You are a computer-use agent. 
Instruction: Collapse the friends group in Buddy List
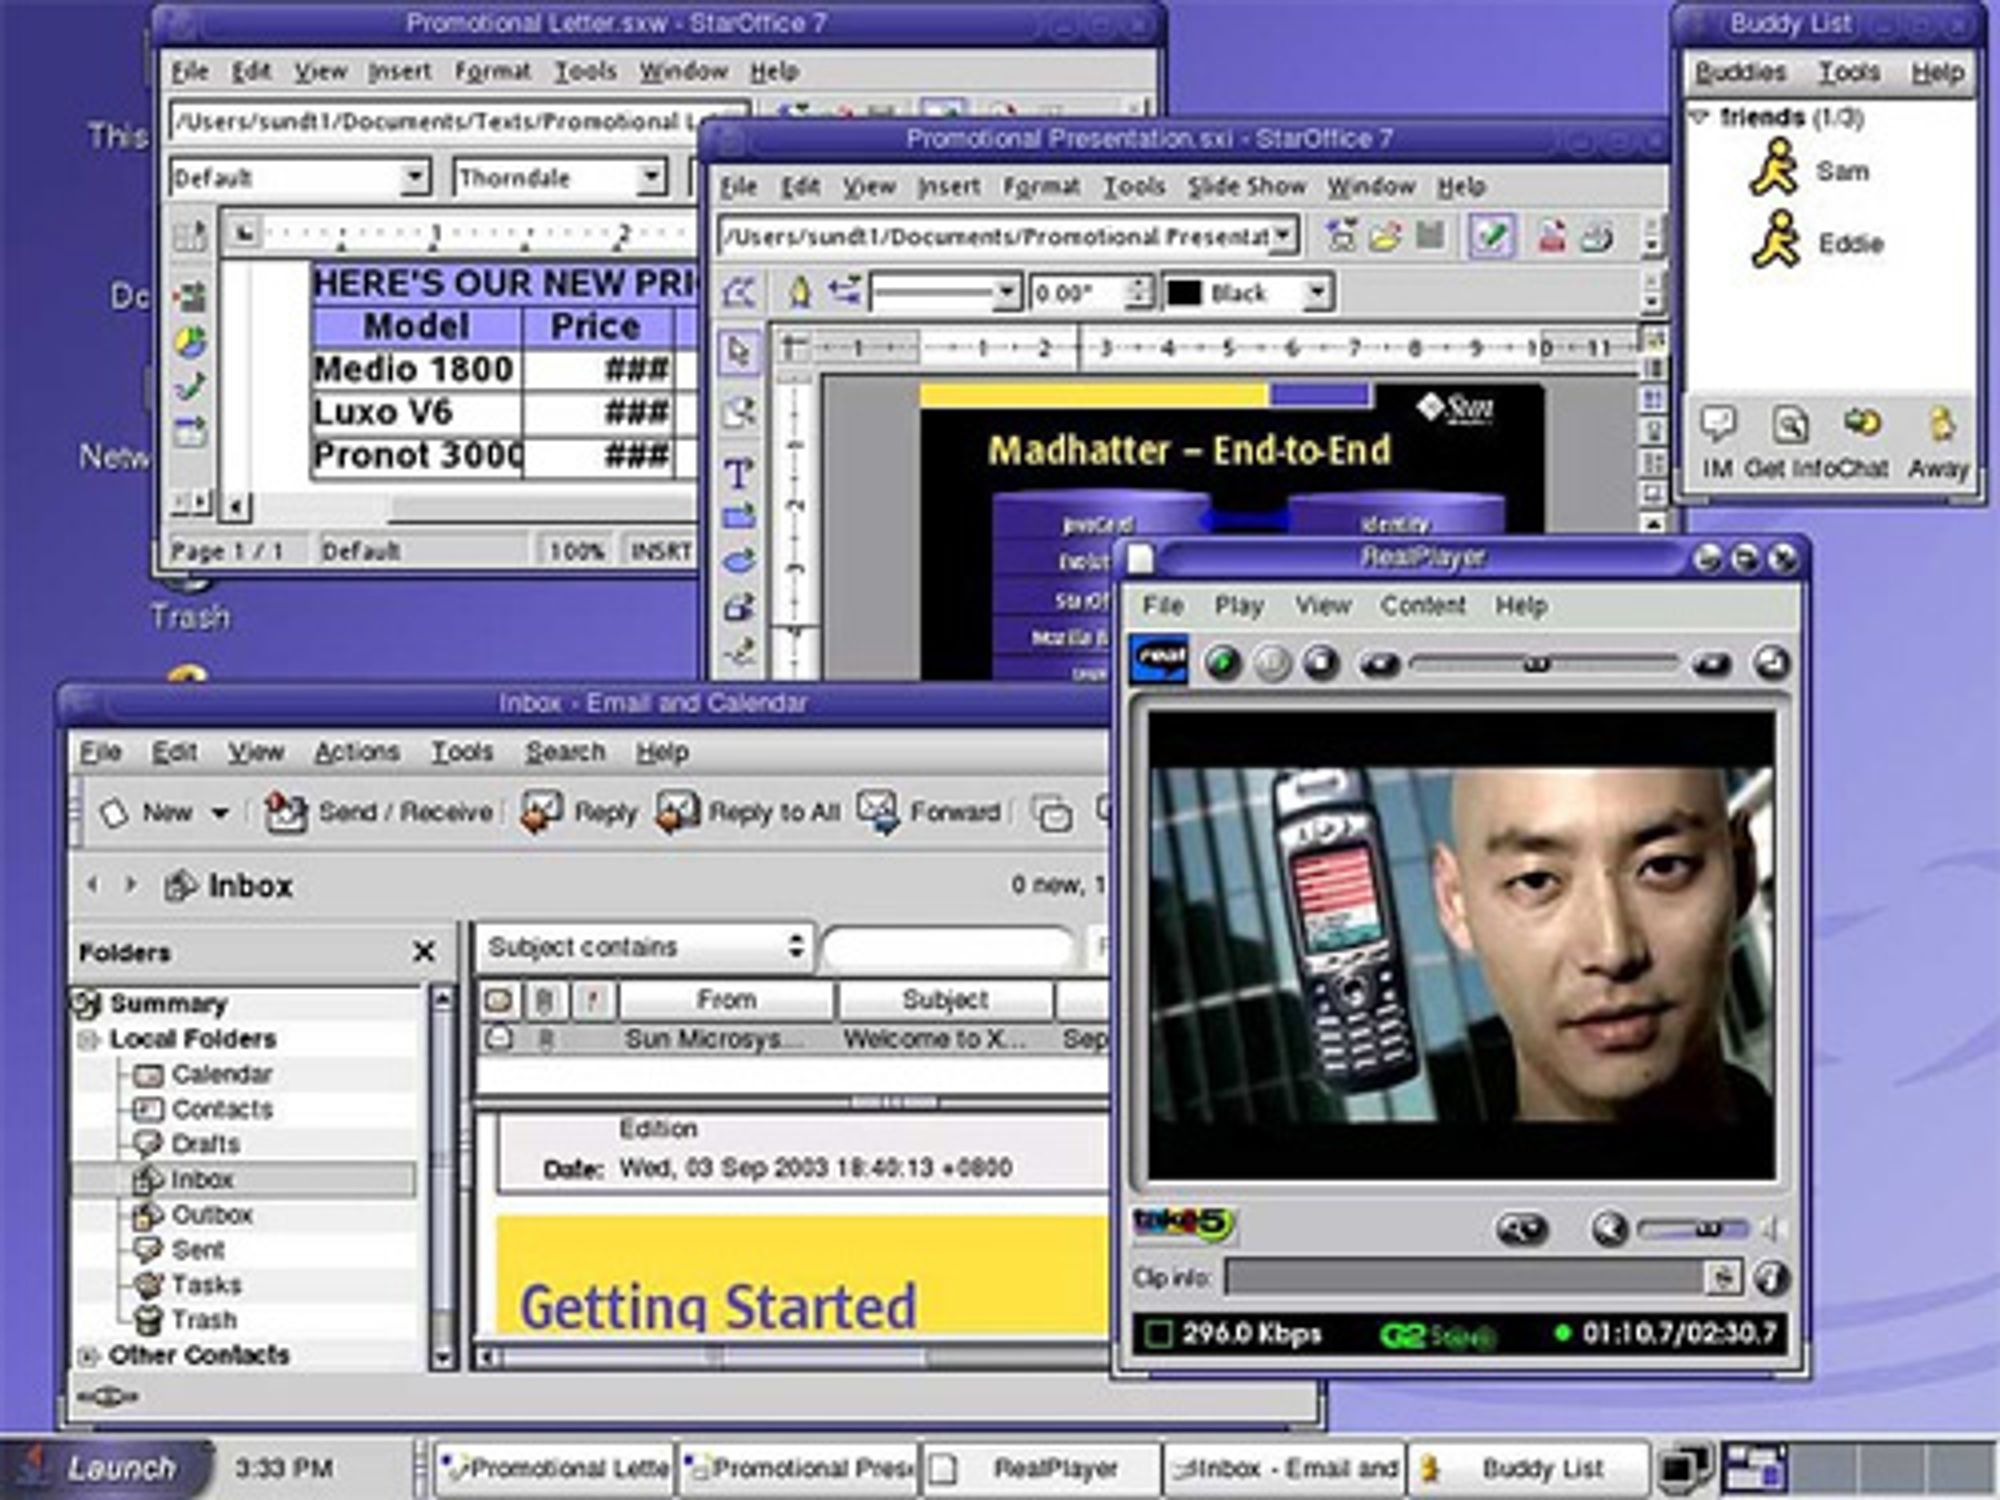[x=1699, y=117]
